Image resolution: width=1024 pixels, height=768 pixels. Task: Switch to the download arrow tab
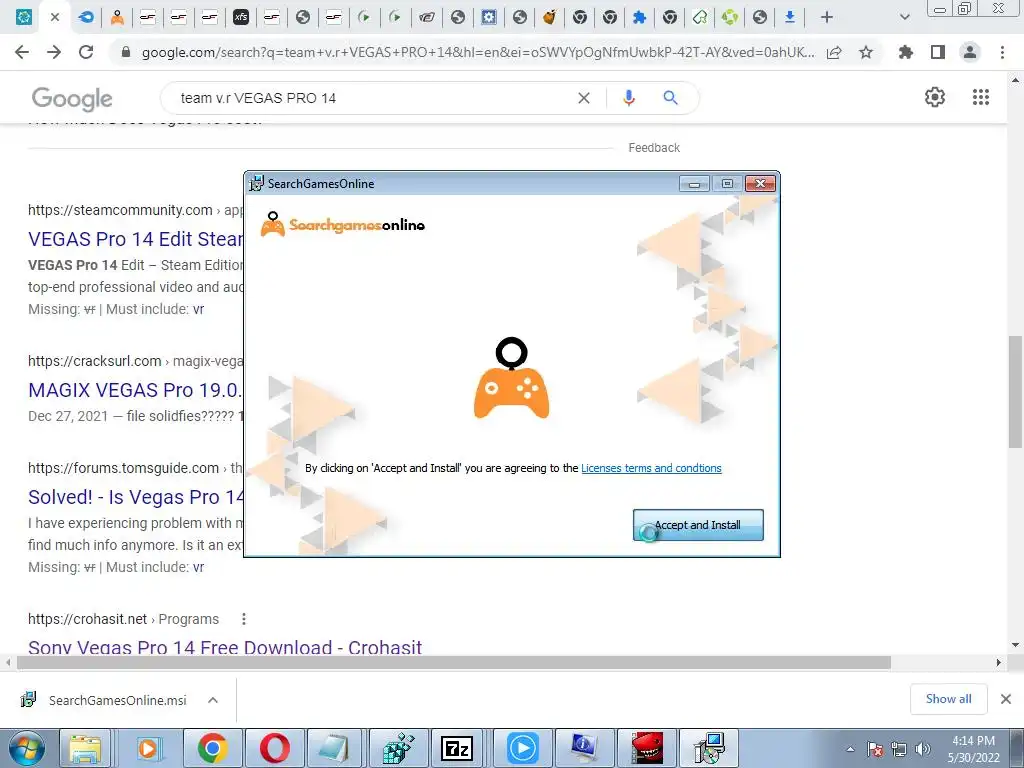pos(790,18)
